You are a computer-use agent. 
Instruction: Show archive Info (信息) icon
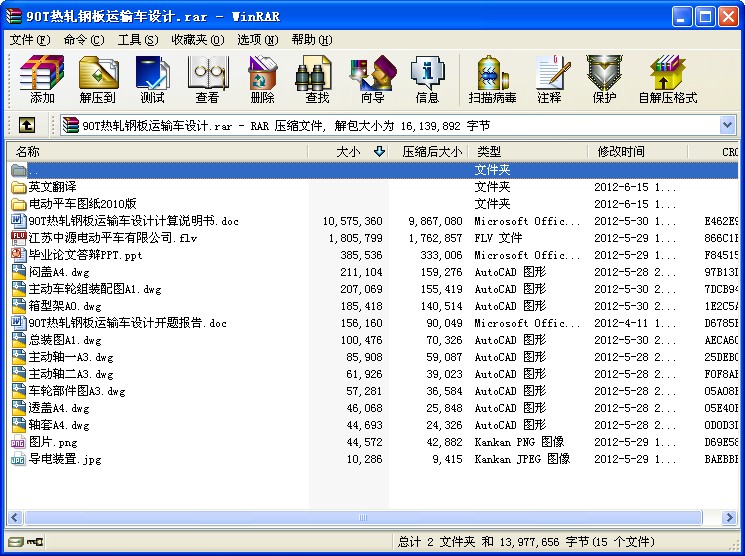click(x=427, y=78)
